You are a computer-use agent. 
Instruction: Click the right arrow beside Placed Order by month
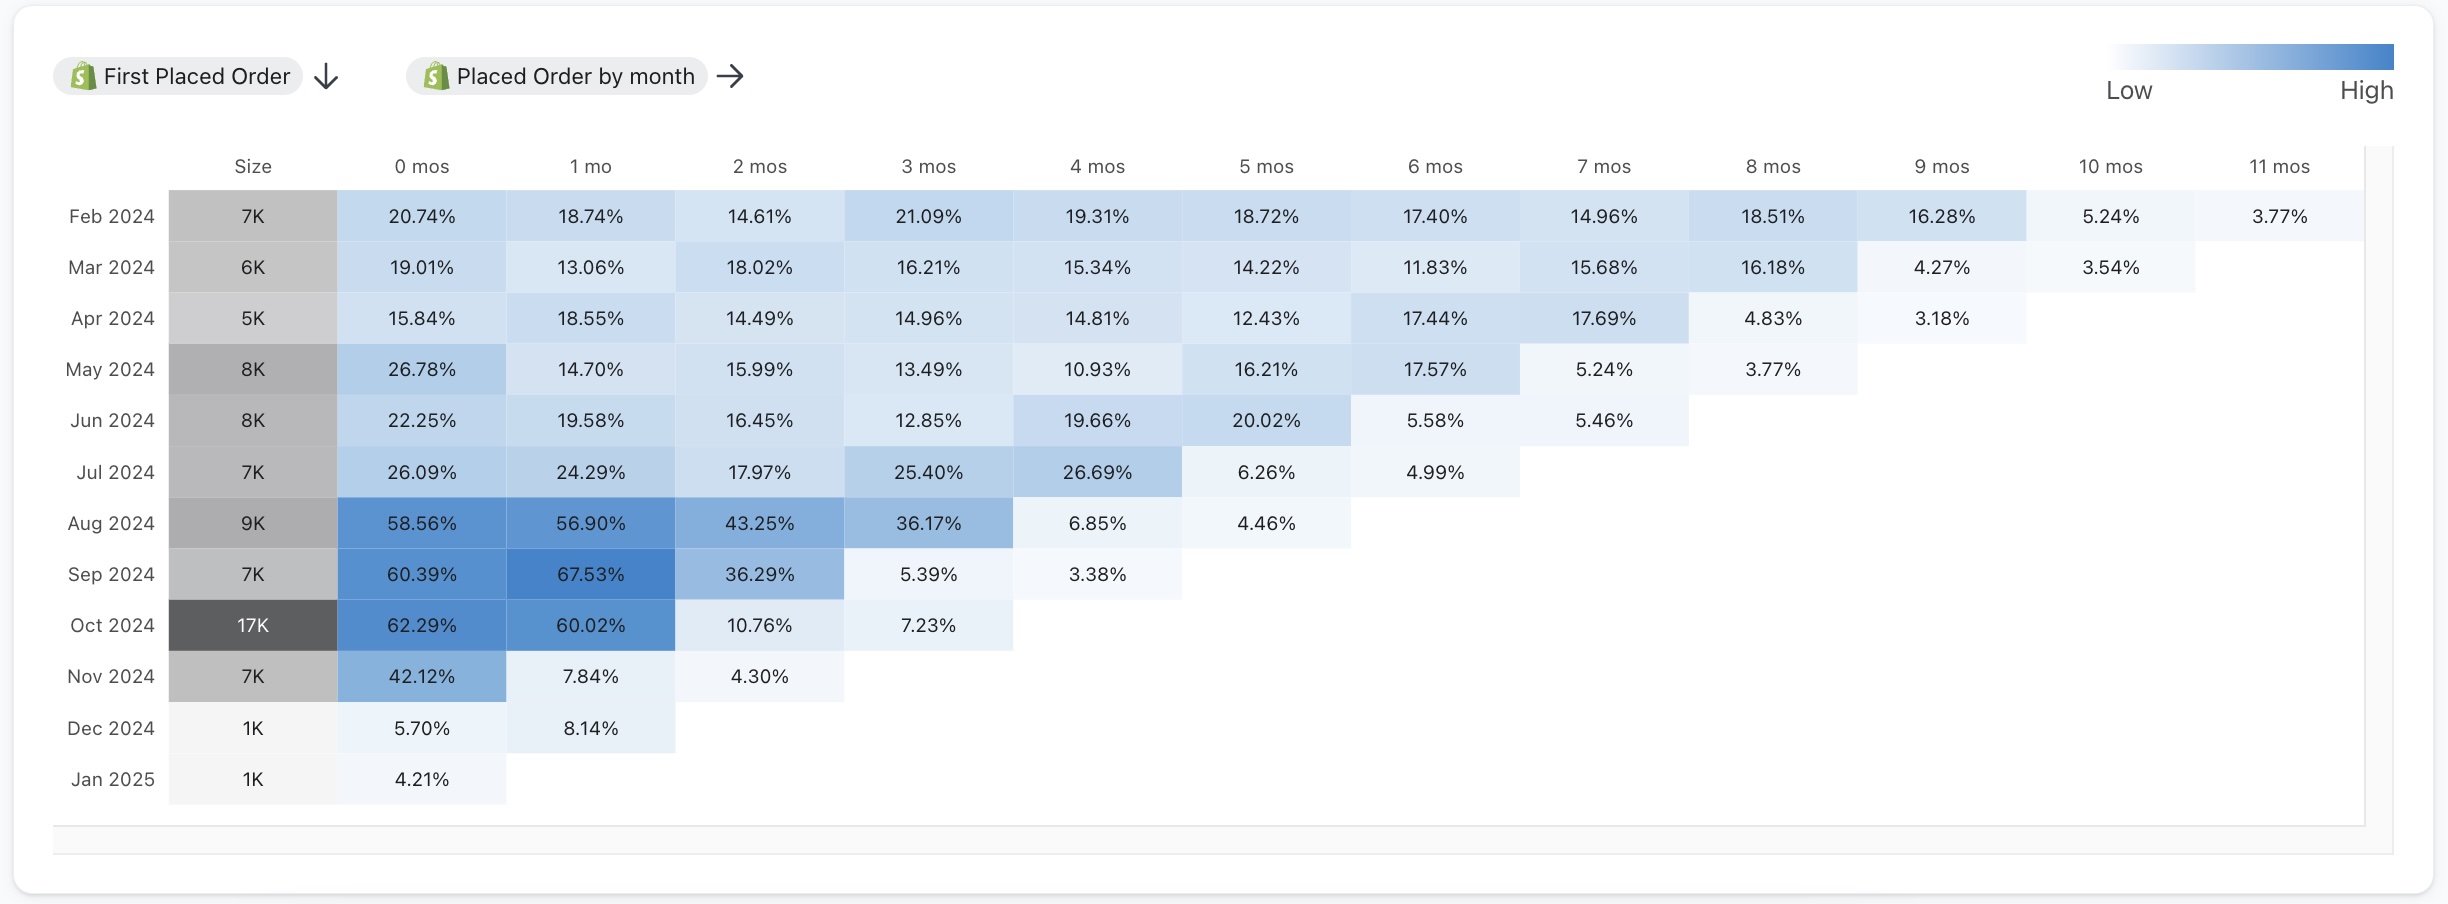point(733,76)
